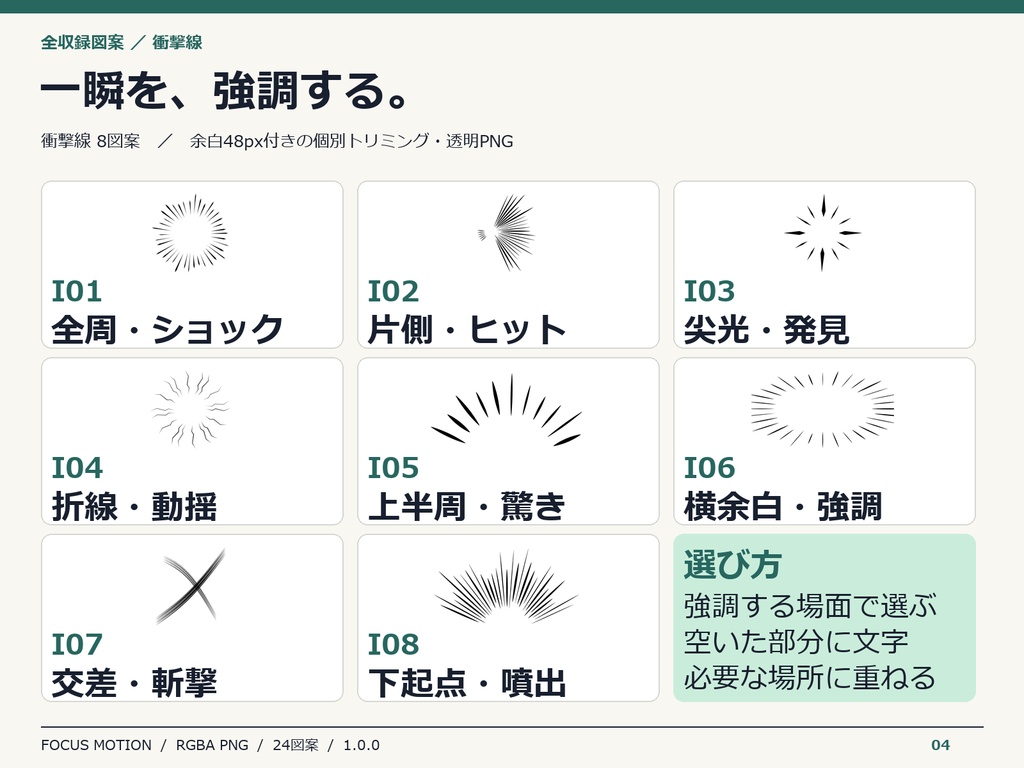Click the I01 full-circle shock burst graphic
This screenshot has width=1024, height=768.
(191, 233)
